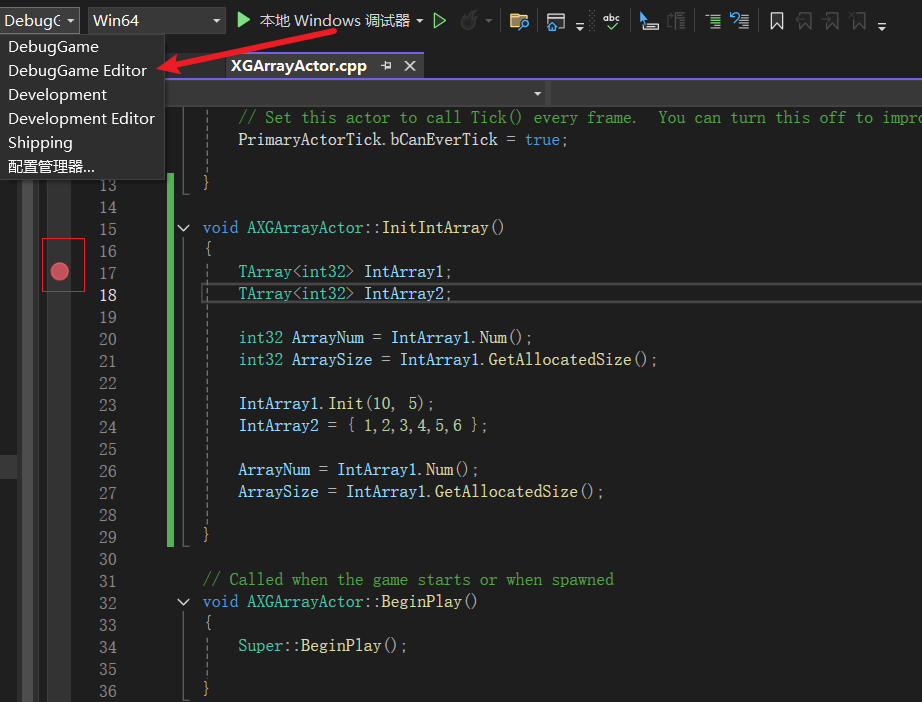Uncomment the selected lines icon
922x702 pixels.
739,21
